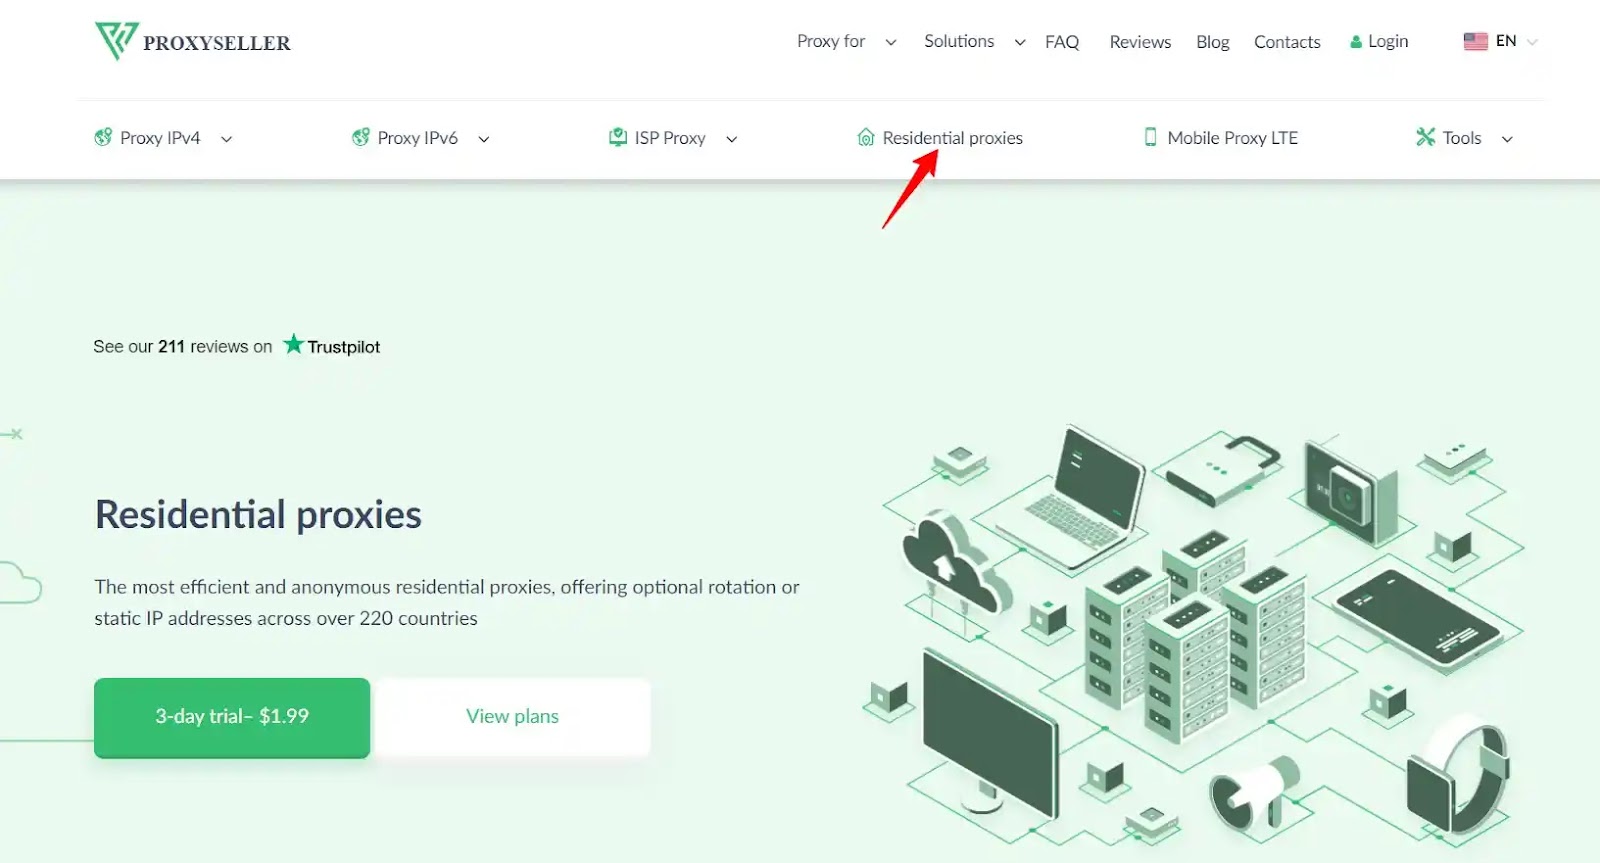Expand the Tools menu chevron

pos(1507,139)
